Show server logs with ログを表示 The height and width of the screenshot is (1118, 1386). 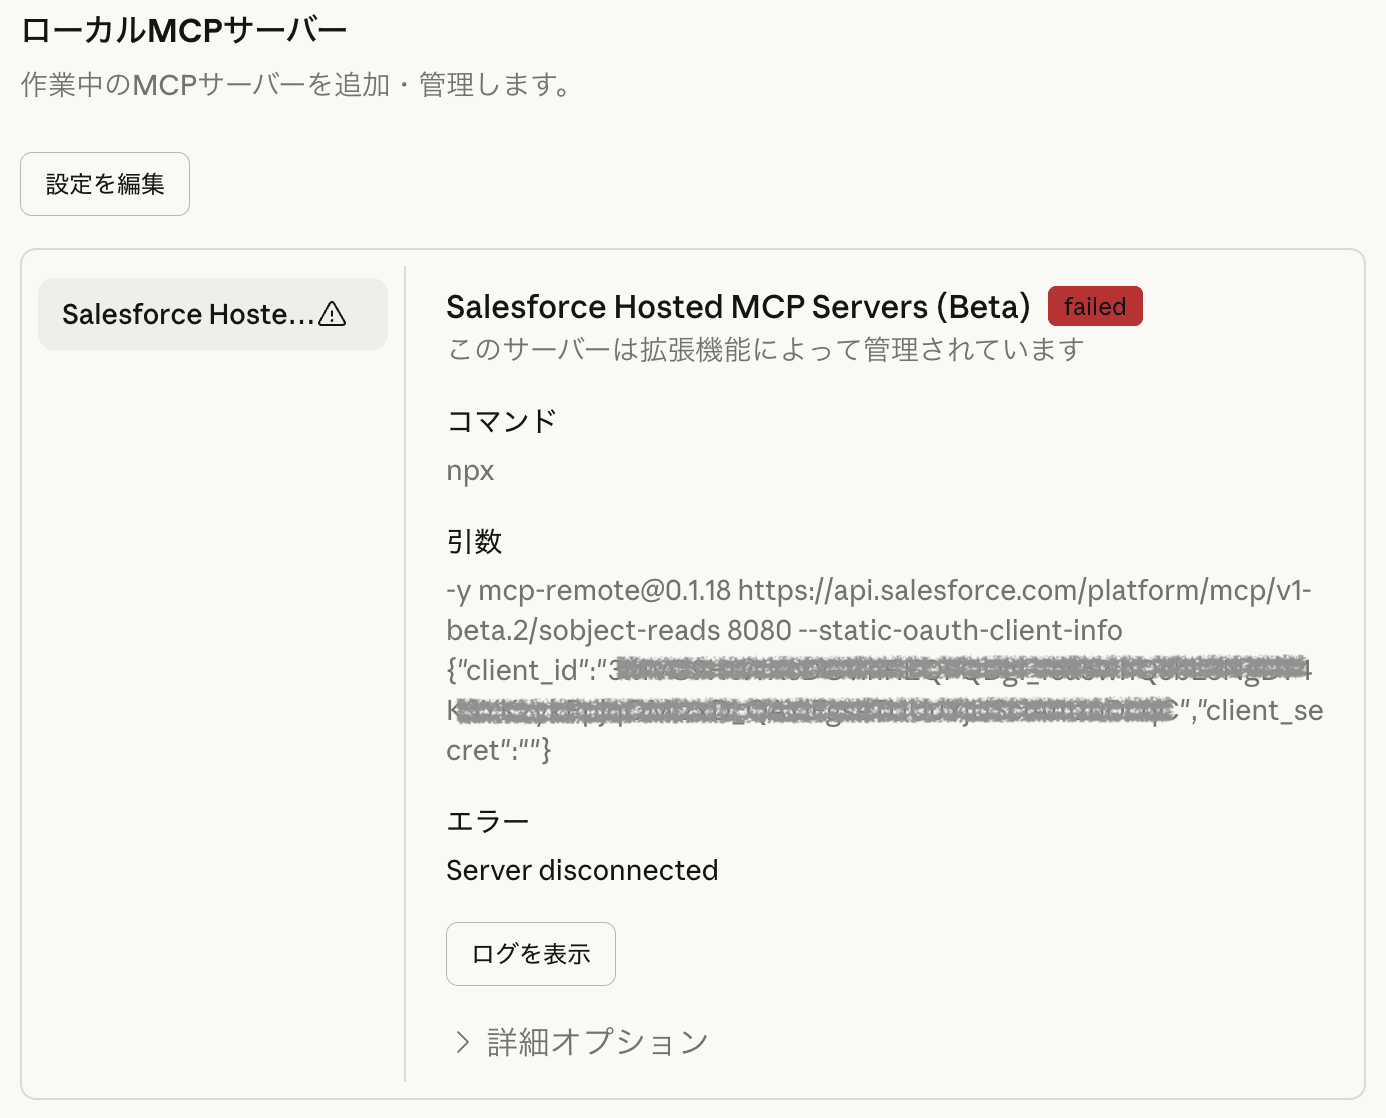(530, 953)
